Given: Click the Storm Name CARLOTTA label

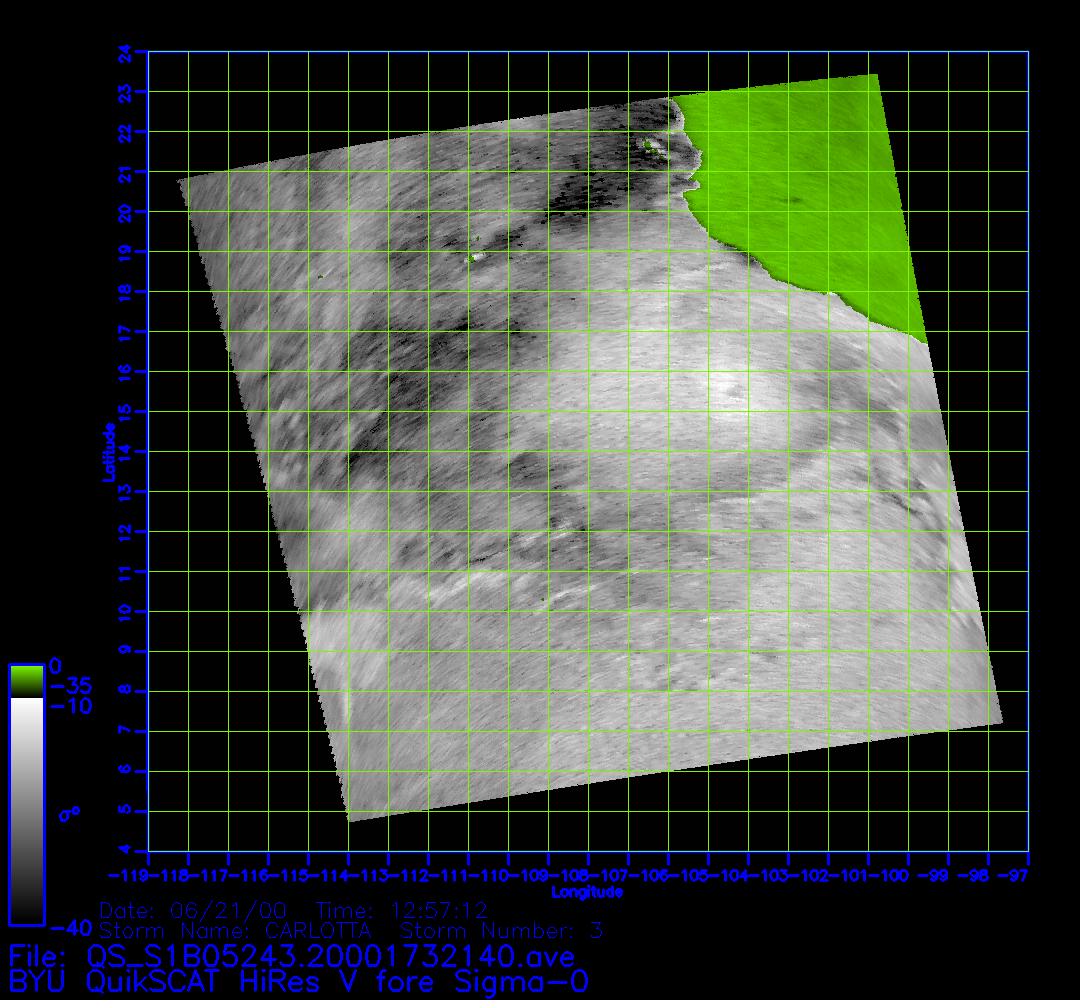Looking at the screenshot, I should click(x=236, y=931).
